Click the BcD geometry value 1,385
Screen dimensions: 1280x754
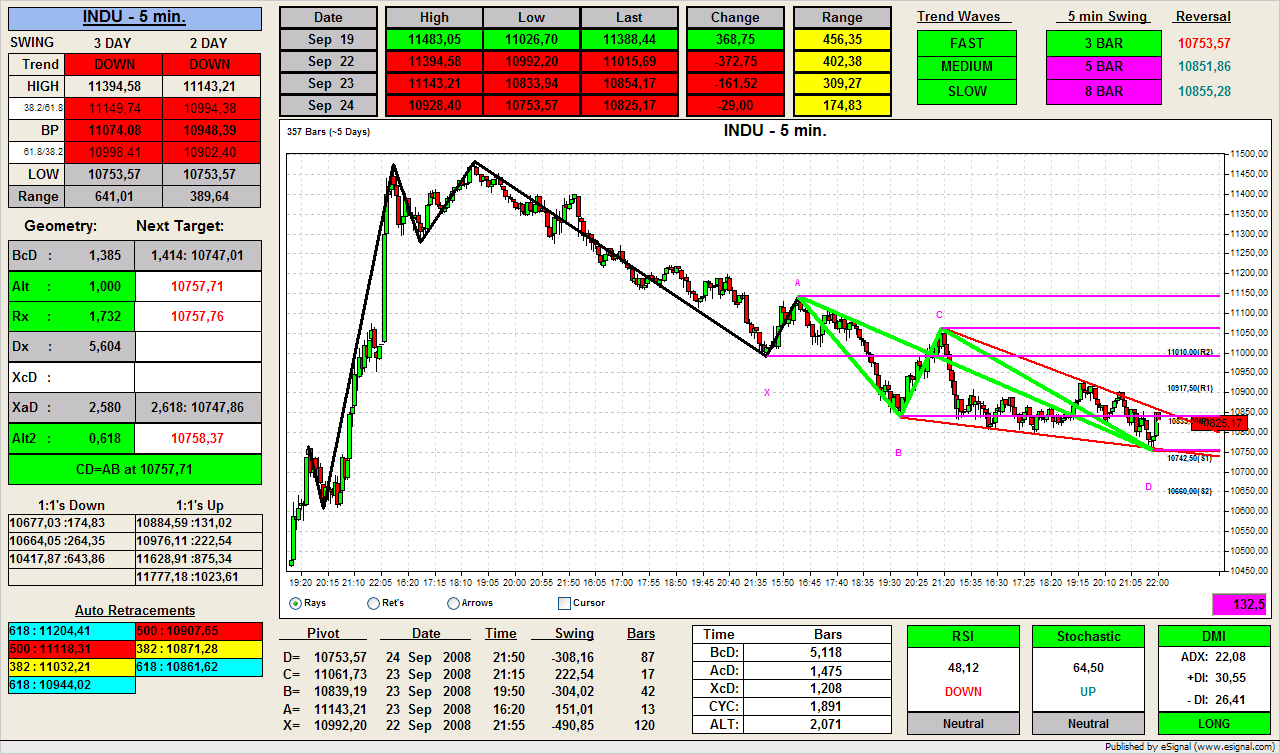[x=103, y=256]
